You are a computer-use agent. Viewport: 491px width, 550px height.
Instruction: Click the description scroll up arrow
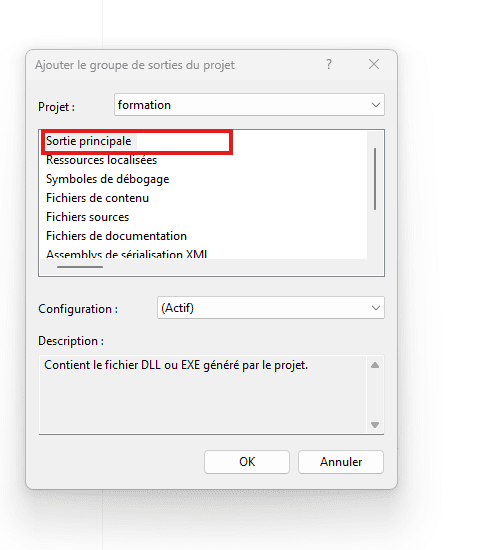coord(375,365)
